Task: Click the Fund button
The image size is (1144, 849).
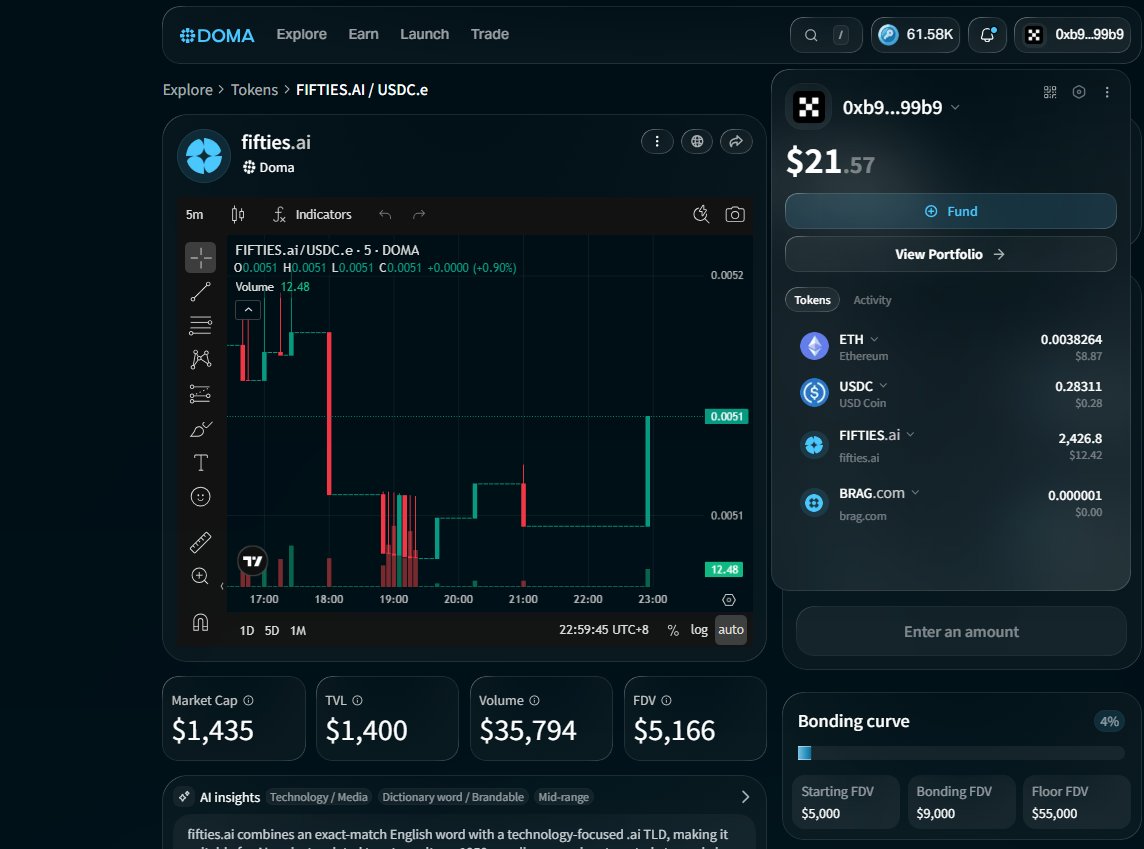Action: pos(951,212)
